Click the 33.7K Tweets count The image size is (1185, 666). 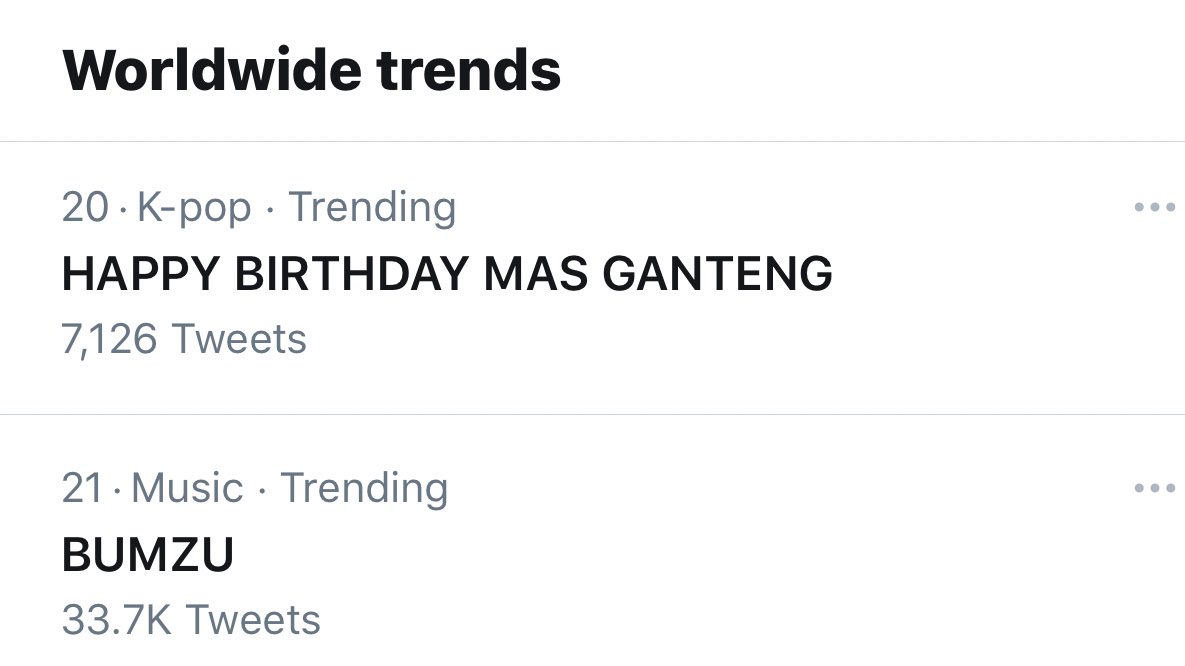pos(191,620)
